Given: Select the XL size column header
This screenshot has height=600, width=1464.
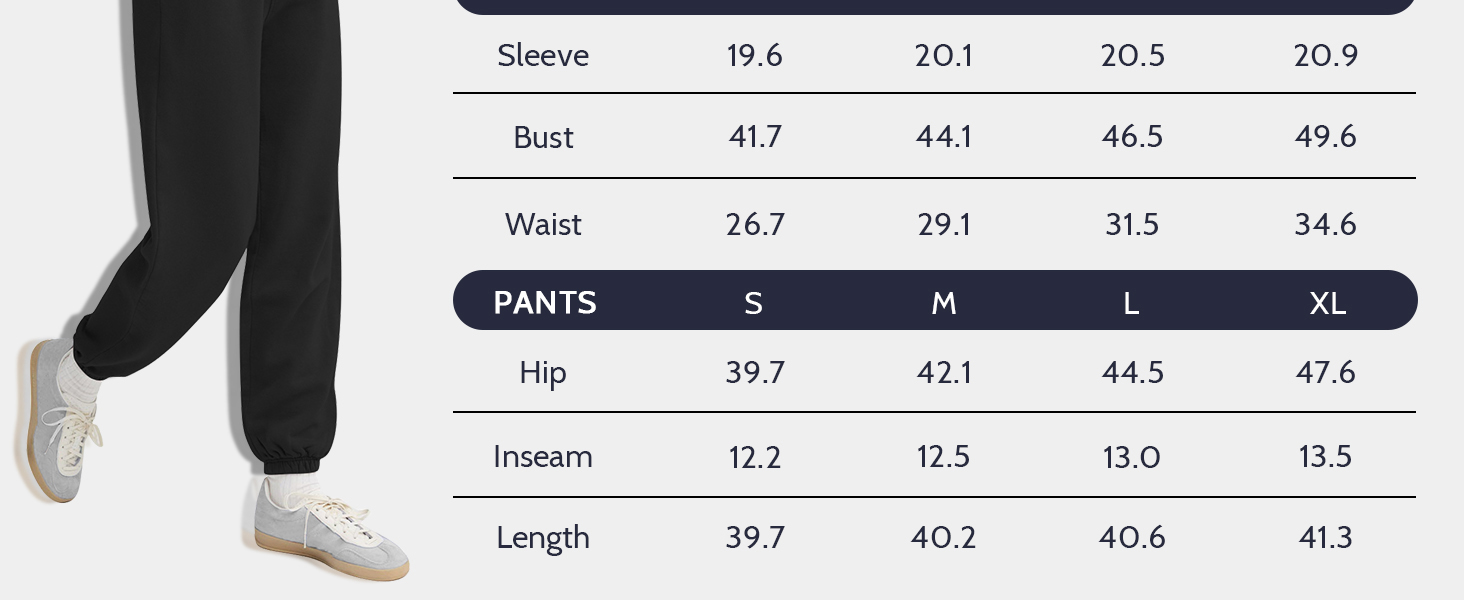Looking at the screenshot, I should [x=1327, y=303].
